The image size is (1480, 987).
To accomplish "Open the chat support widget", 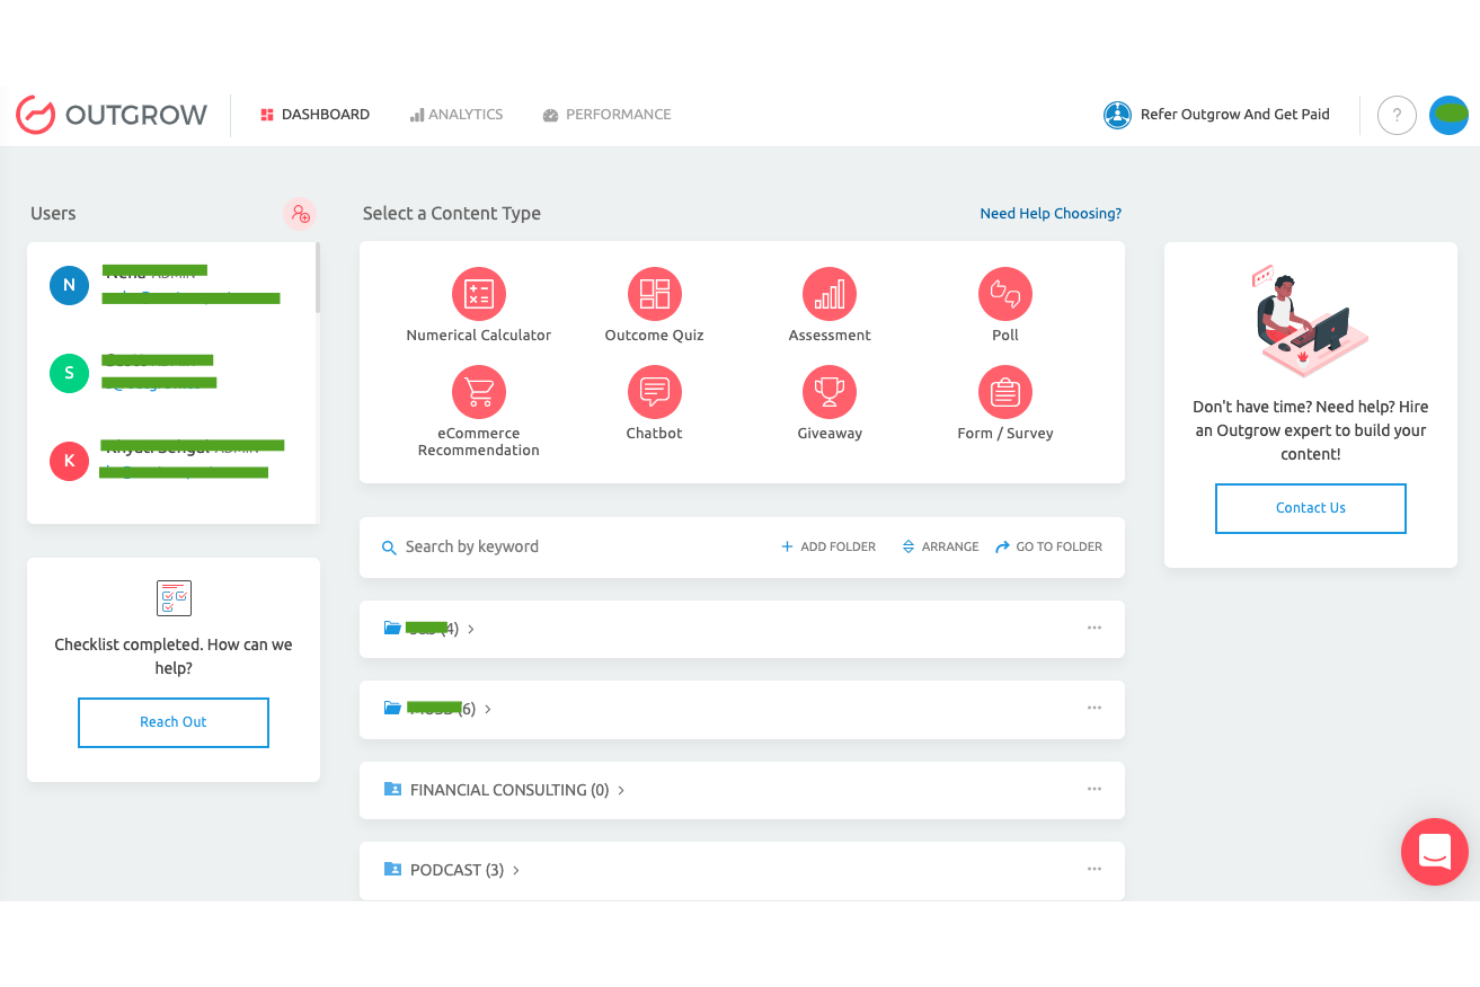I will tap(1434, 852).
